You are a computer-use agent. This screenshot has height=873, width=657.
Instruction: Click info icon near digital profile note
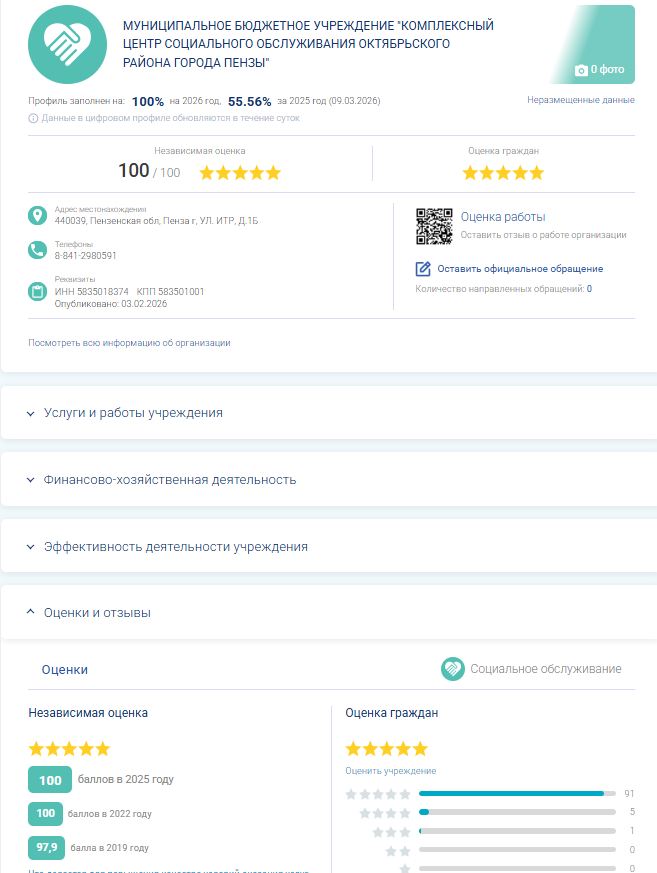tap(33, 118)
